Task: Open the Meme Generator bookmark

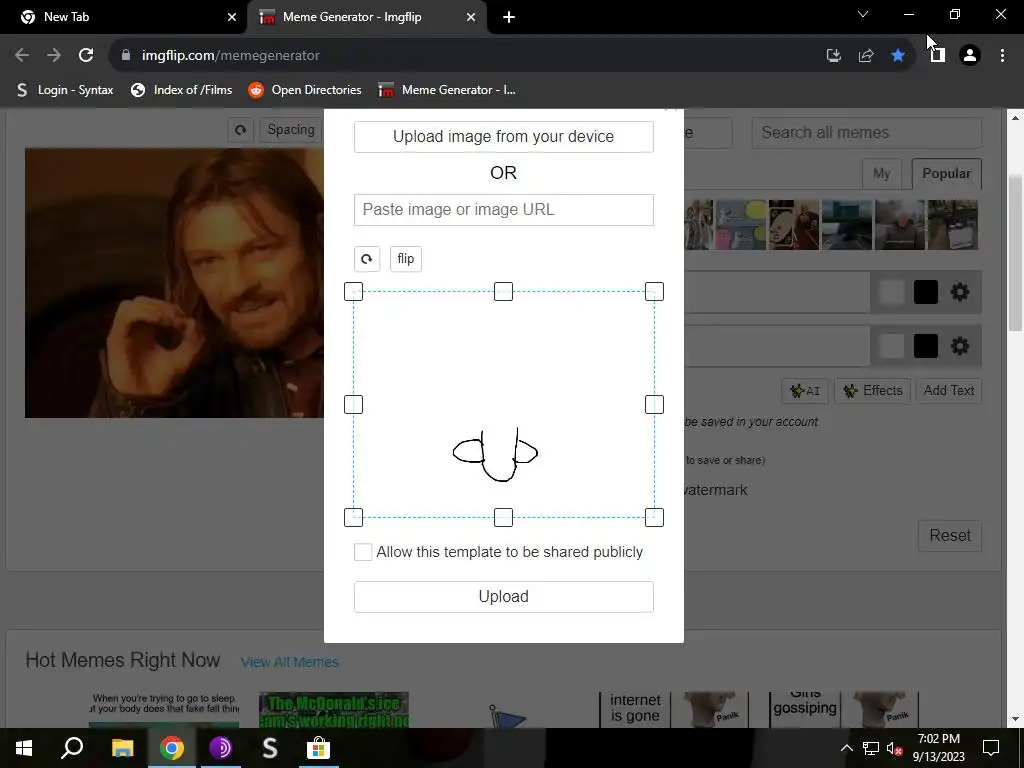Action: pos(447,90)
